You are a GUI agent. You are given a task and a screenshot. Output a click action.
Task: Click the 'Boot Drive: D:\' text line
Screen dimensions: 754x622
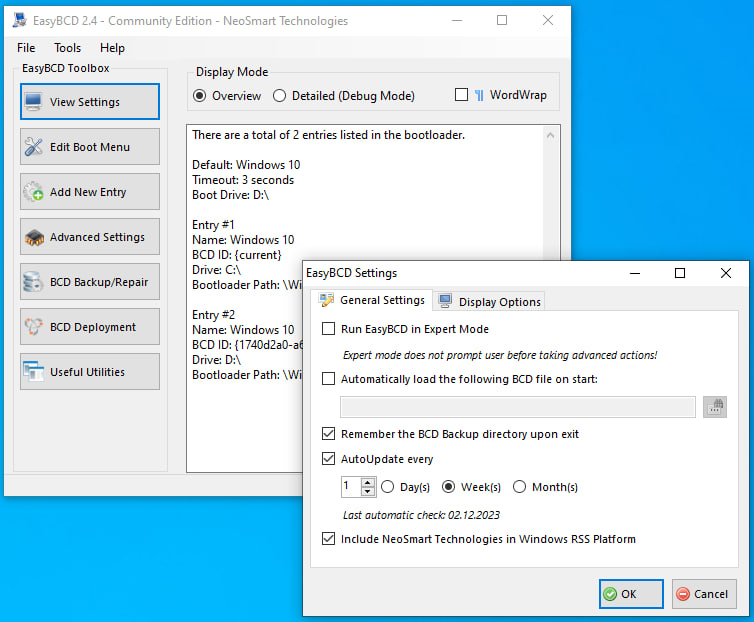(x=230, y=195)
